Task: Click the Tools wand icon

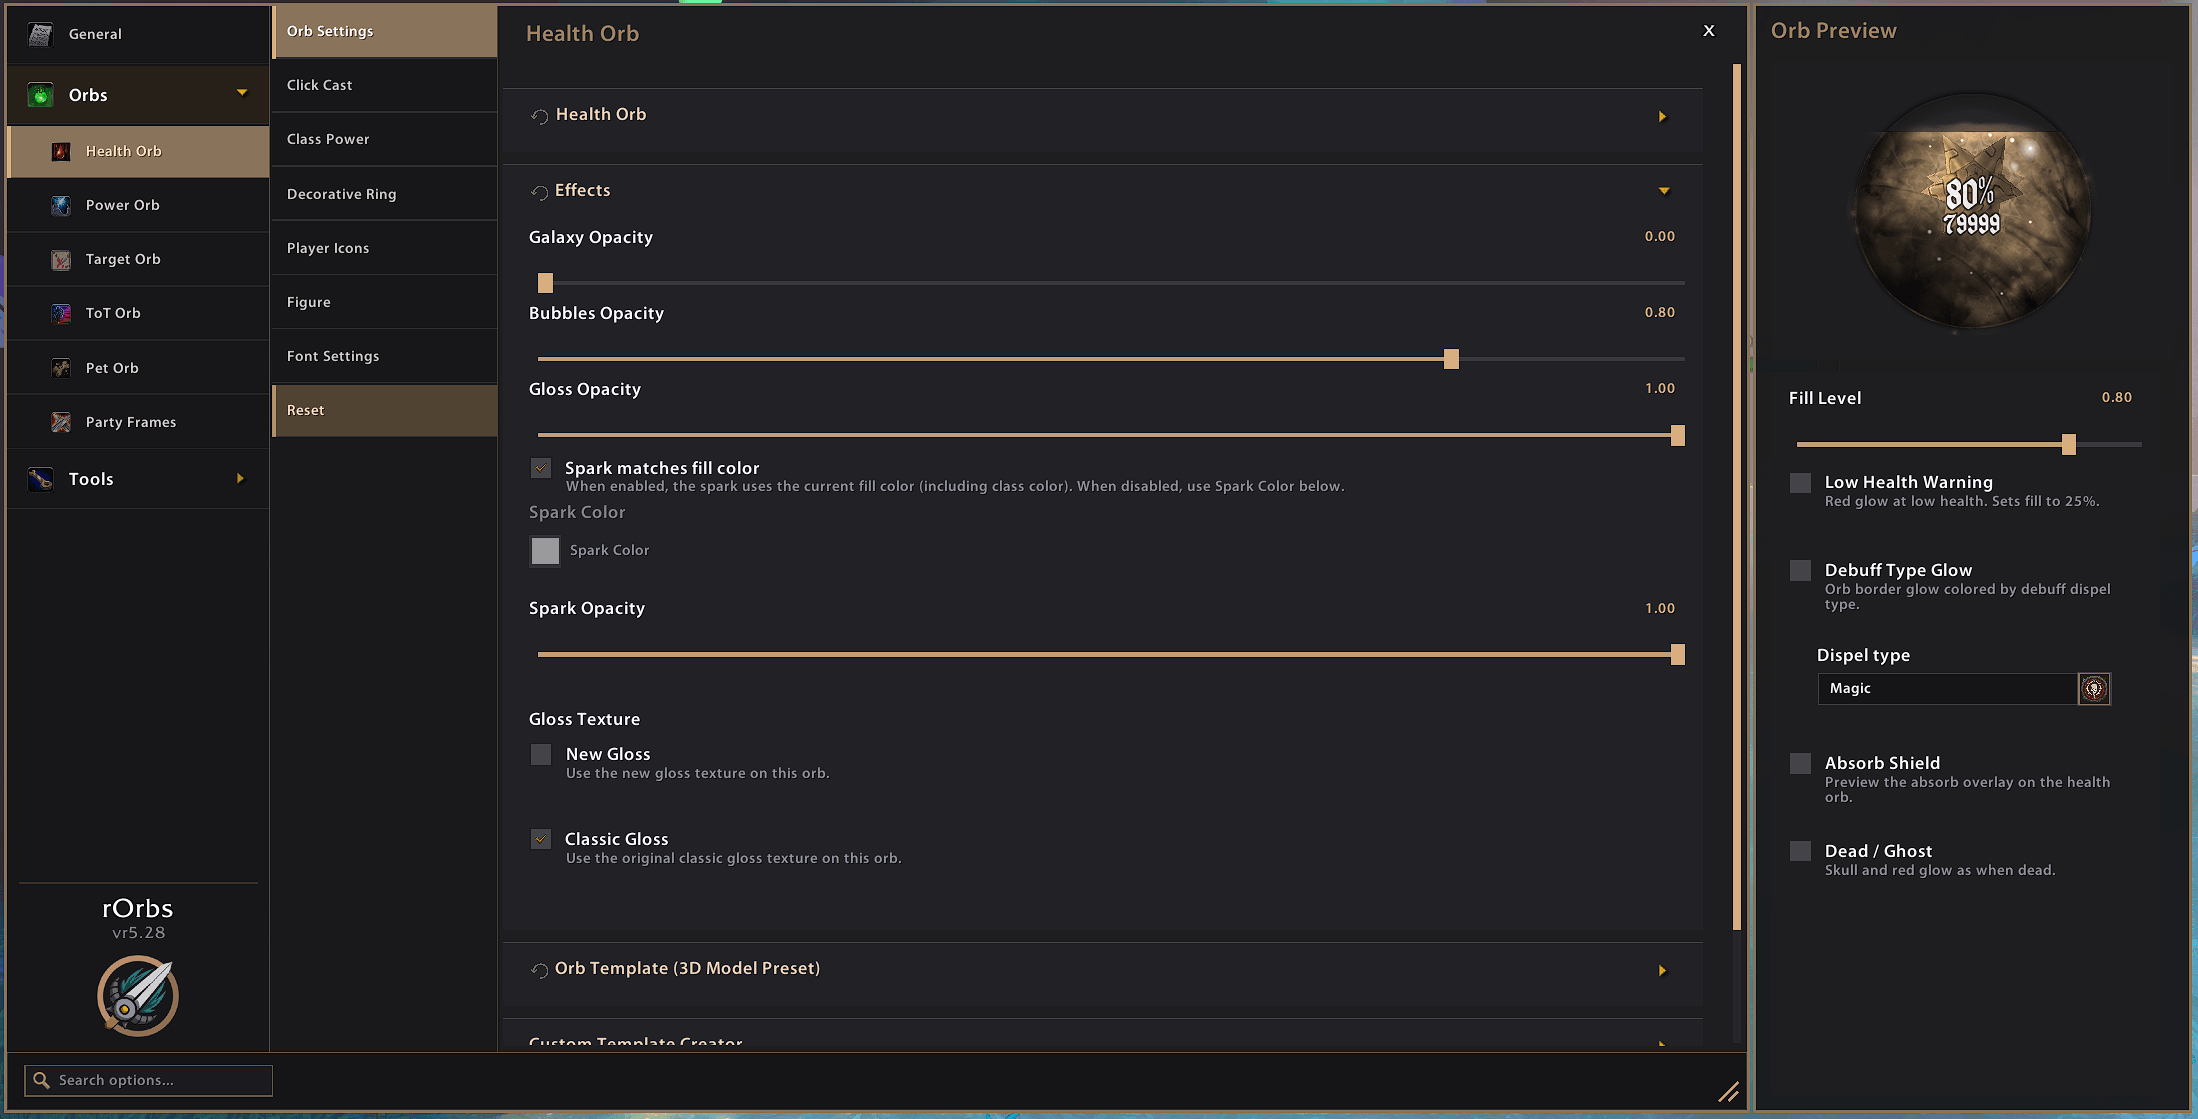Action: (x=40, y=479)
